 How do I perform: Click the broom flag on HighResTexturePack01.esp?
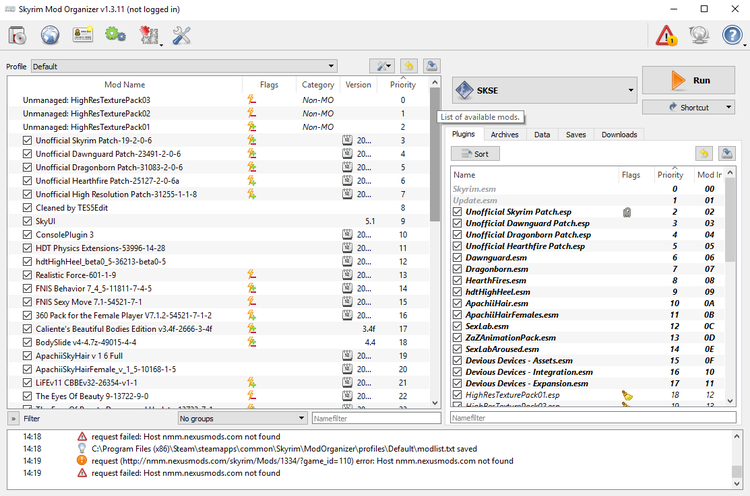(x=627, y=395)
